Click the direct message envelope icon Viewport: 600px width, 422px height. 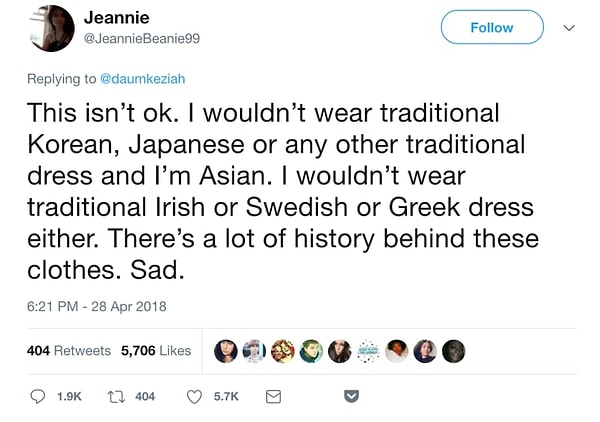point(272,396)
